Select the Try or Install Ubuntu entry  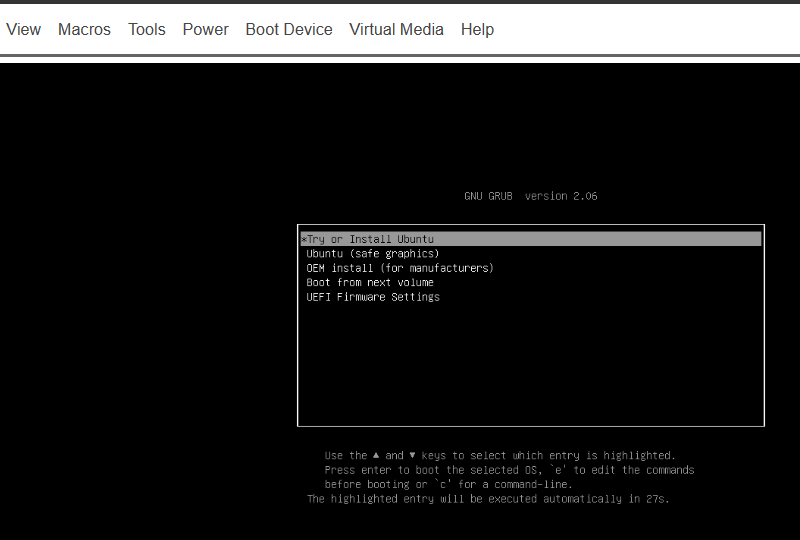point(370,239)
